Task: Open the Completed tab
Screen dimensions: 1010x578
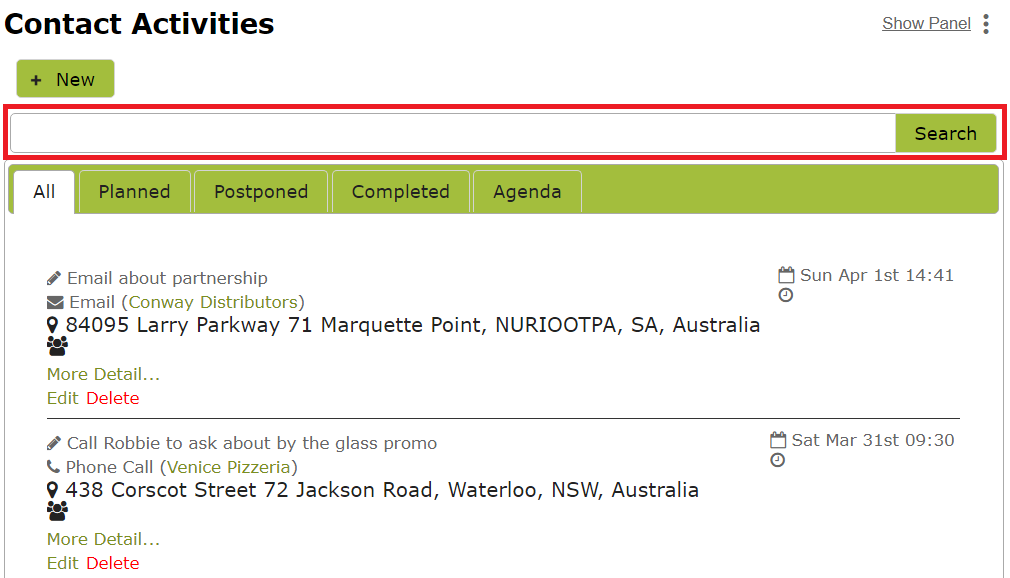Action: [x=401, y=191]
